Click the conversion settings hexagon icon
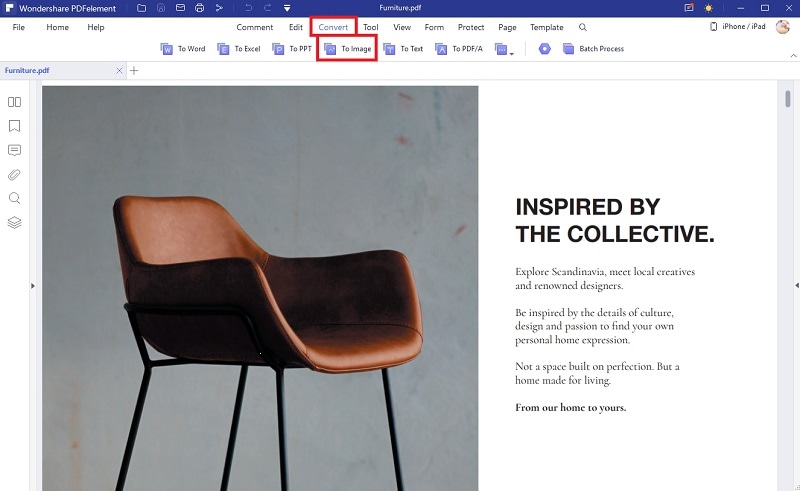The height and width of the screenshot is (491, 800). [x=545, y=48]
